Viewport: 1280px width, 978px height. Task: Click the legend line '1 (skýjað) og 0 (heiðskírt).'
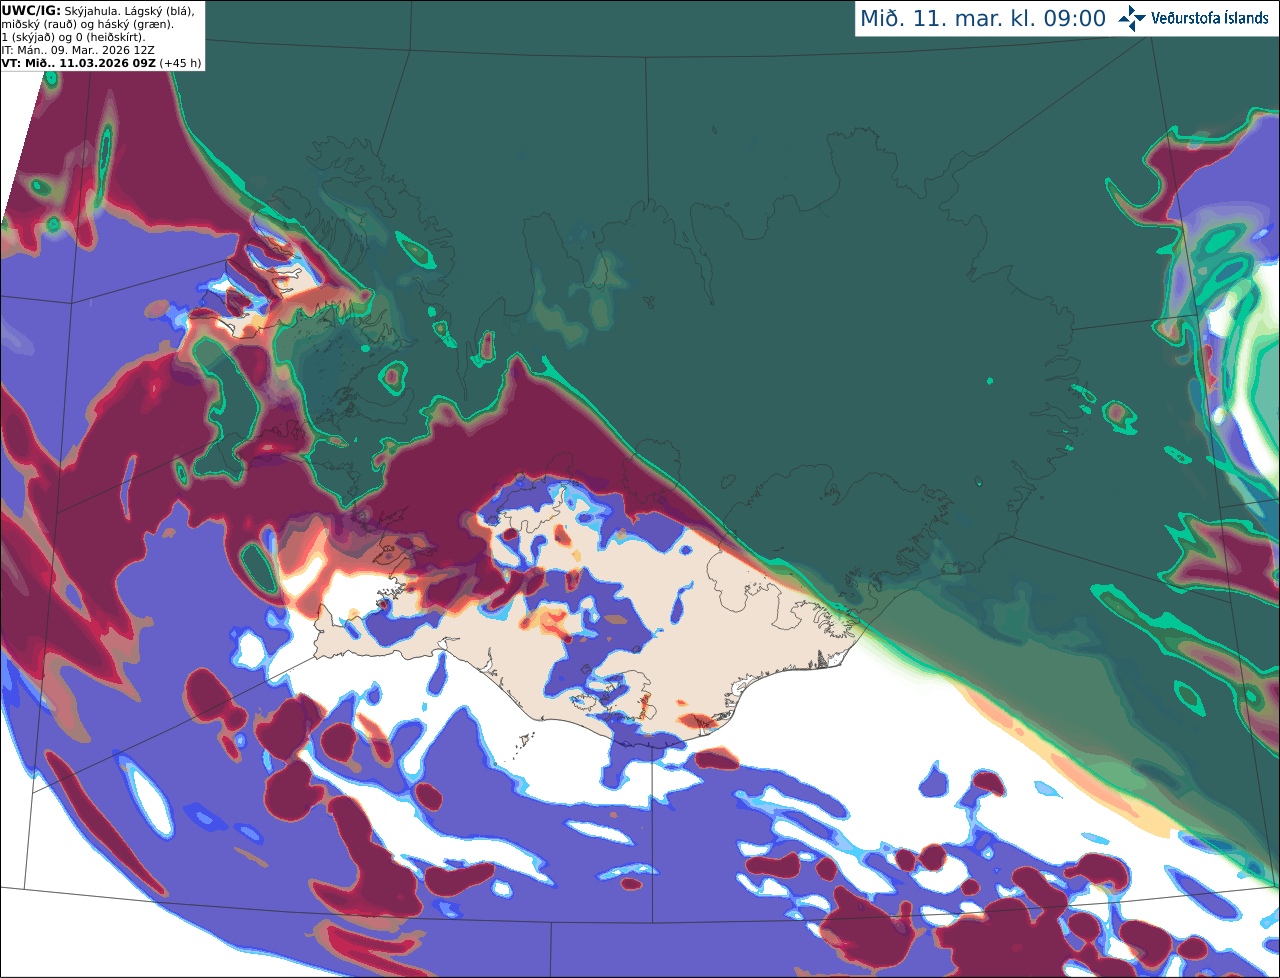73,37
